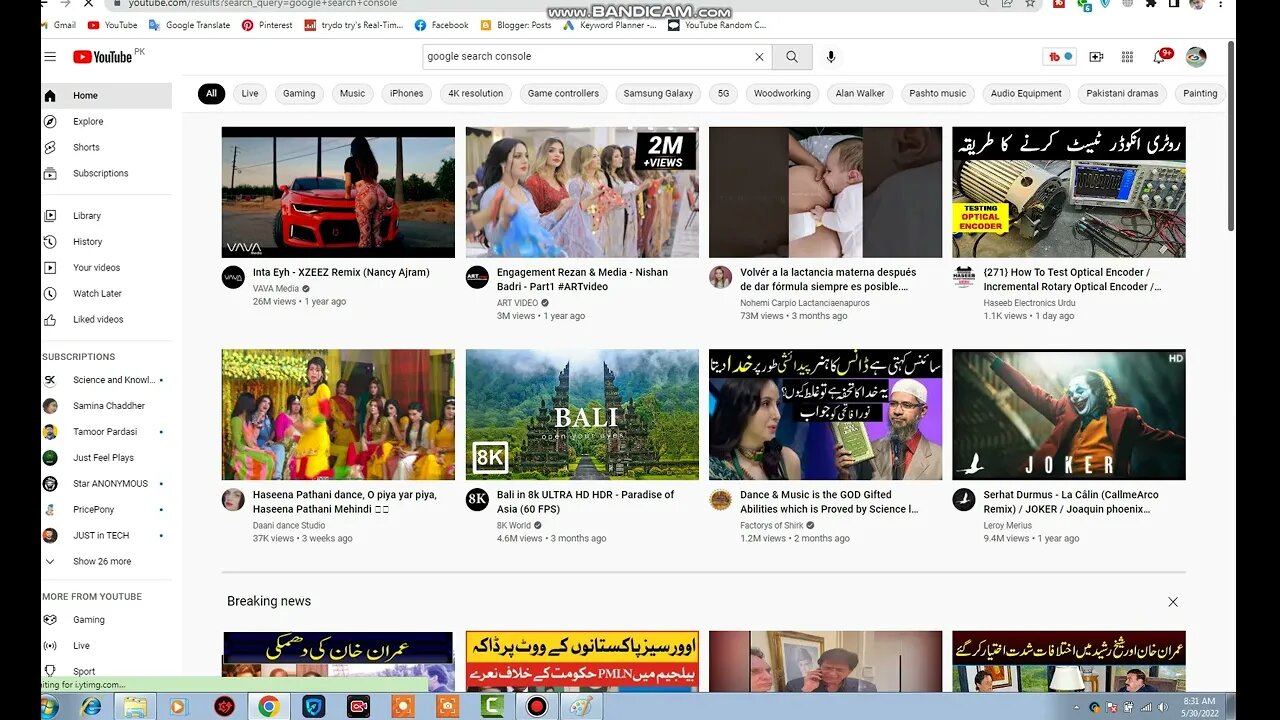
Task: Go to Home in sidebar
Action: pos(106,96)
